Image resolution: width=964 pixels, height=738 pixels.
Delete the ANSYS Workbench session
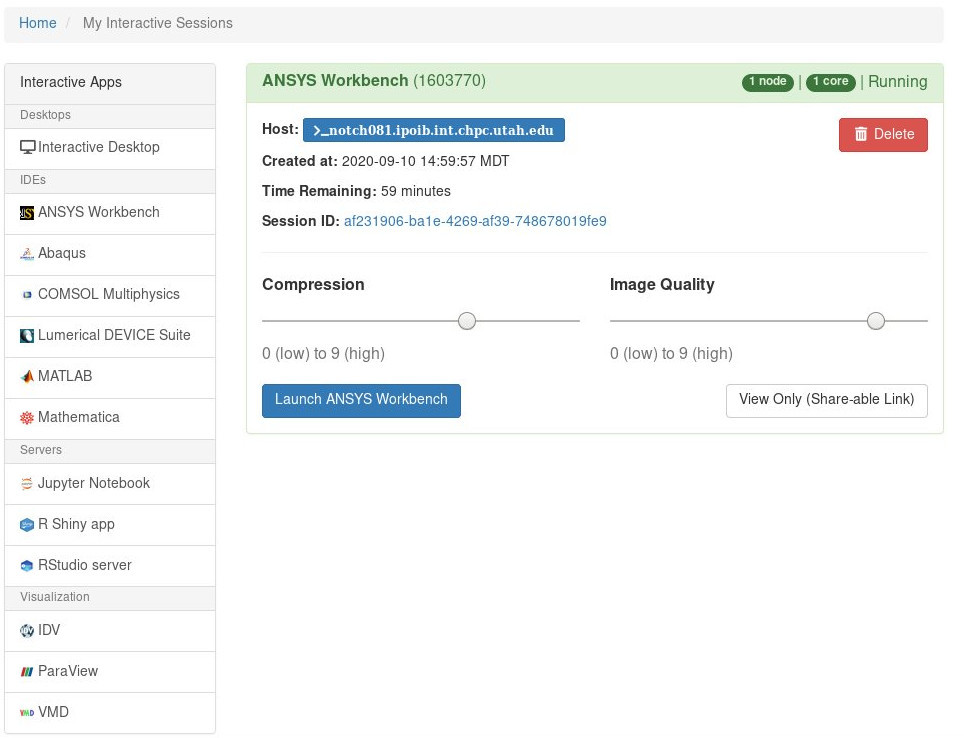(x=883, y=135)
